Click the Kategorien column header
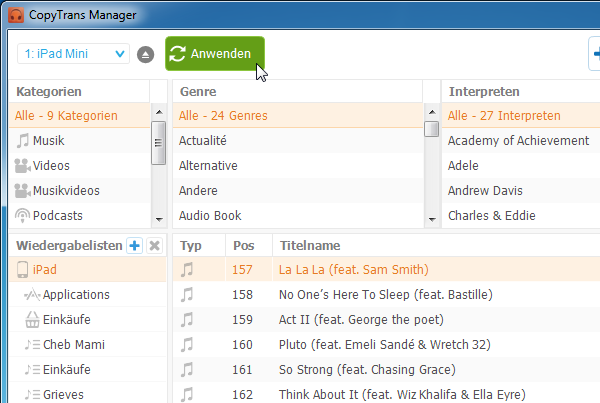The width and height of the screenshot is (600, 403). [x=79, y=92]
